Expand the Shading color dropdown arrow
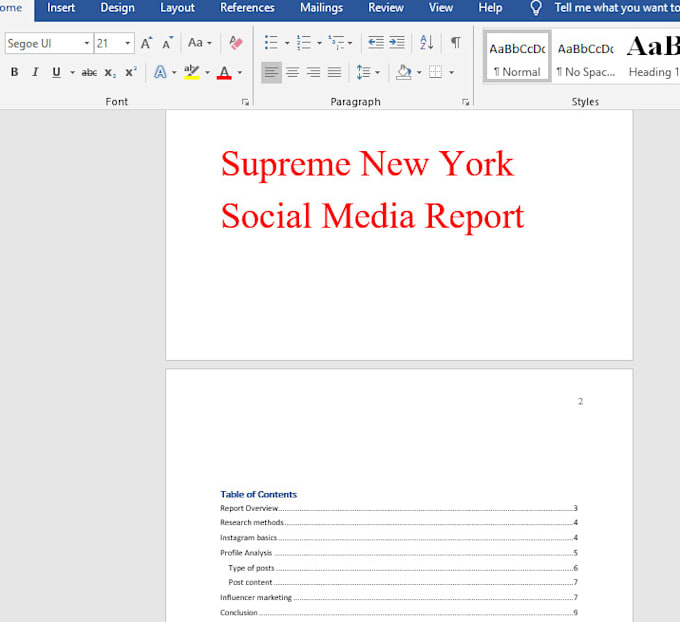Viewport: 680px width, 622px height. (x=419, y=72)
